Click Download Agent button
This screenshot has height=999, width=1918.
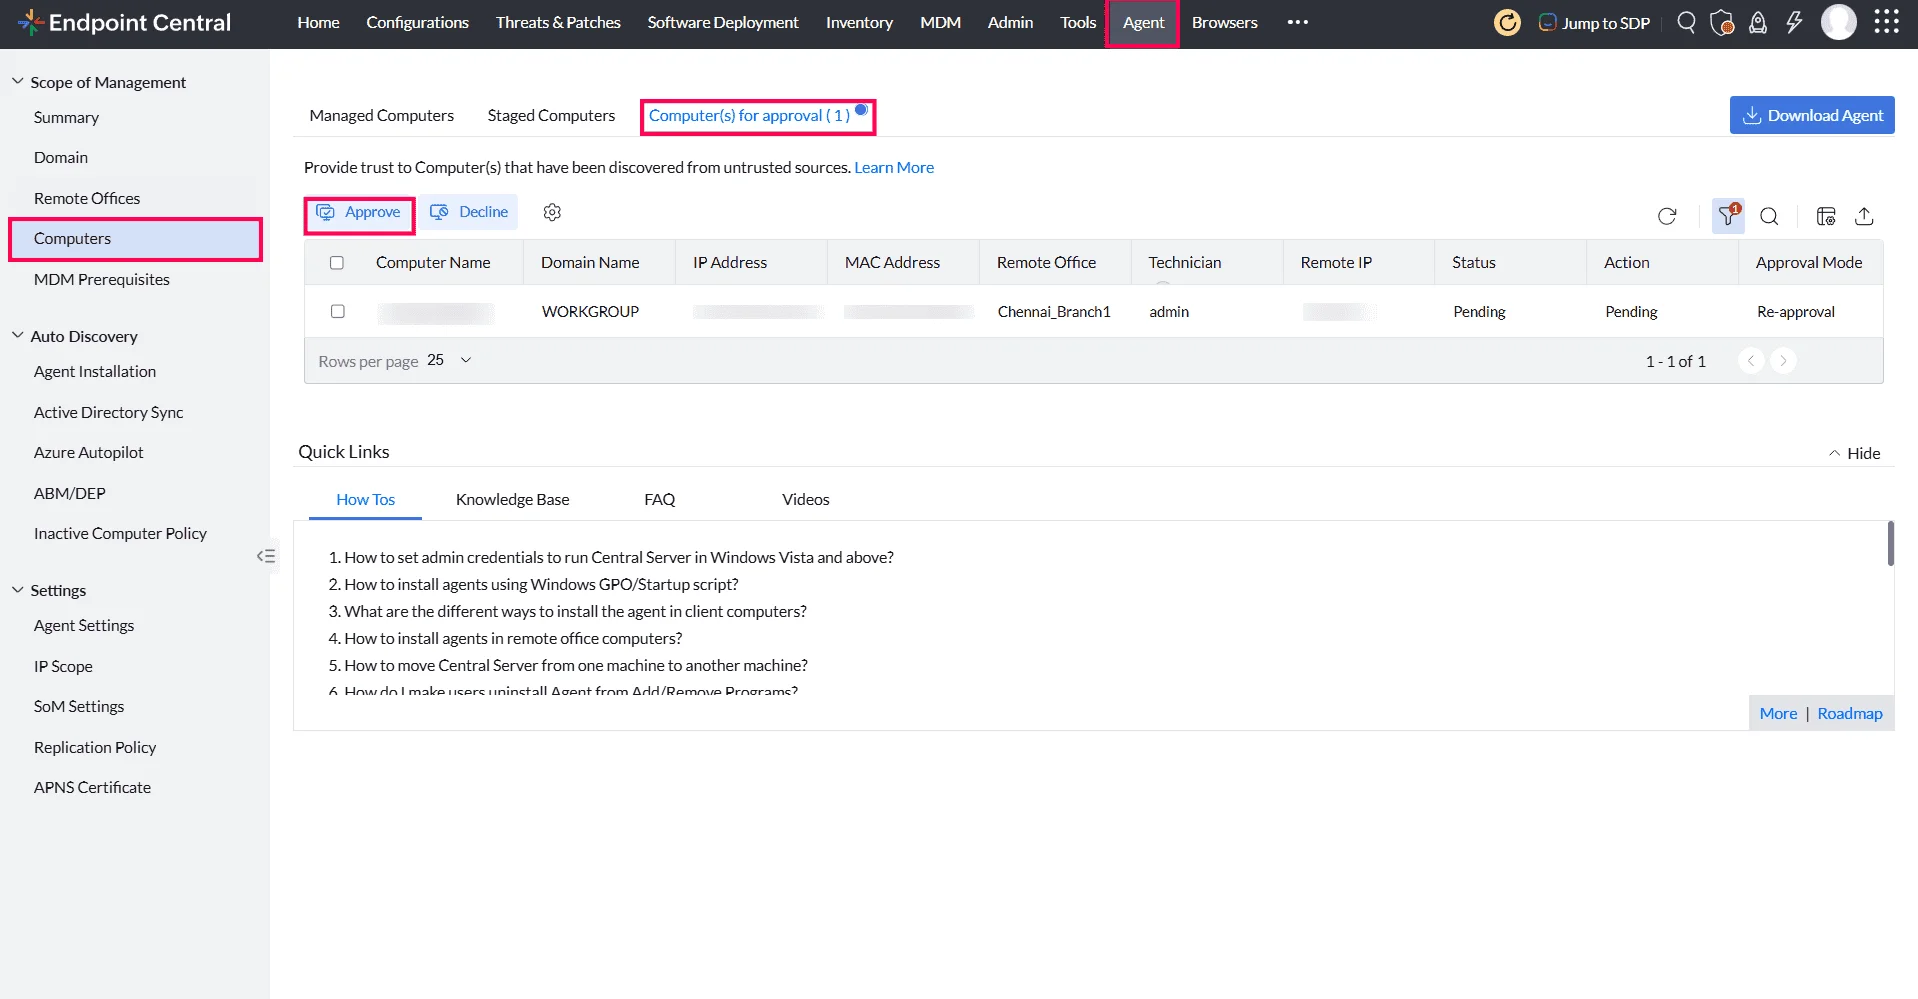pyautogui.click(x=1812, y=115)
